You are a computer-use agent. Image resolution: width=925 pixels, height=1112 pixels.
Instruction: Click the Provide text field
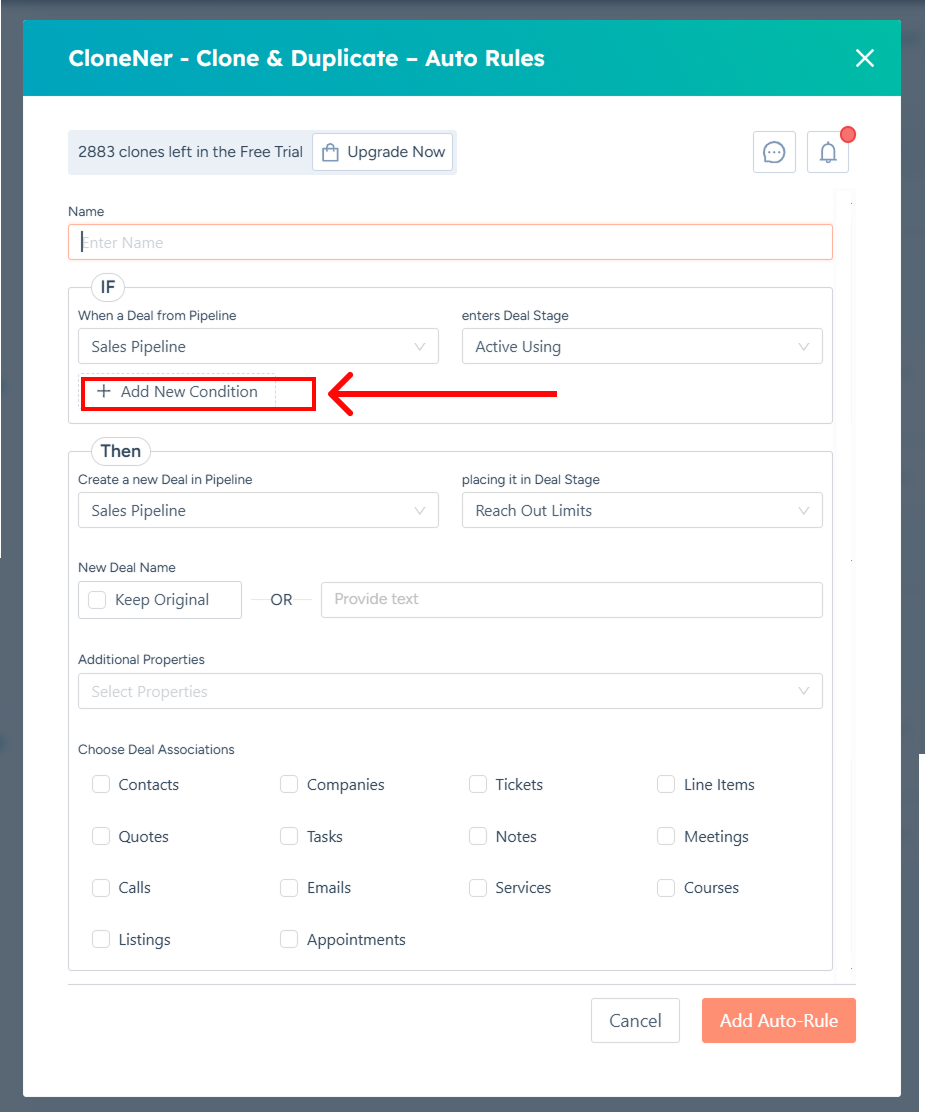coord(572,599)
